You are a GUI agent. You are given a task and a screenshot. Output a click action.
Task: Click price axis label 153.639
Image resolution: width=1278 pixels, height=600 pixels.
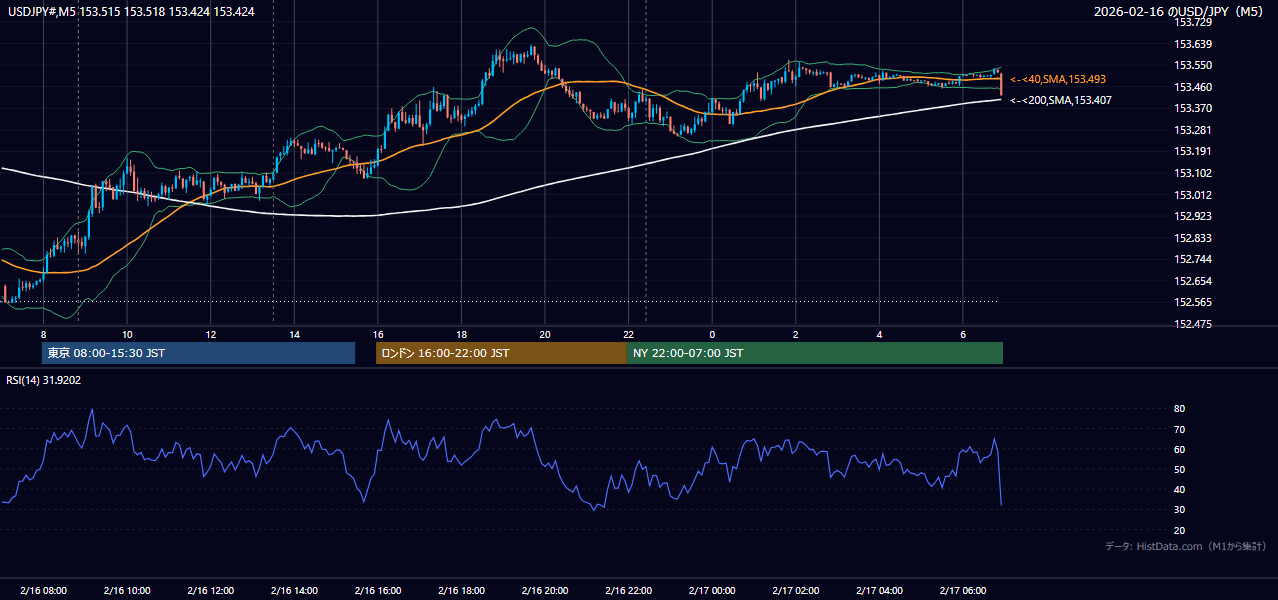(x=1193, y=44)
